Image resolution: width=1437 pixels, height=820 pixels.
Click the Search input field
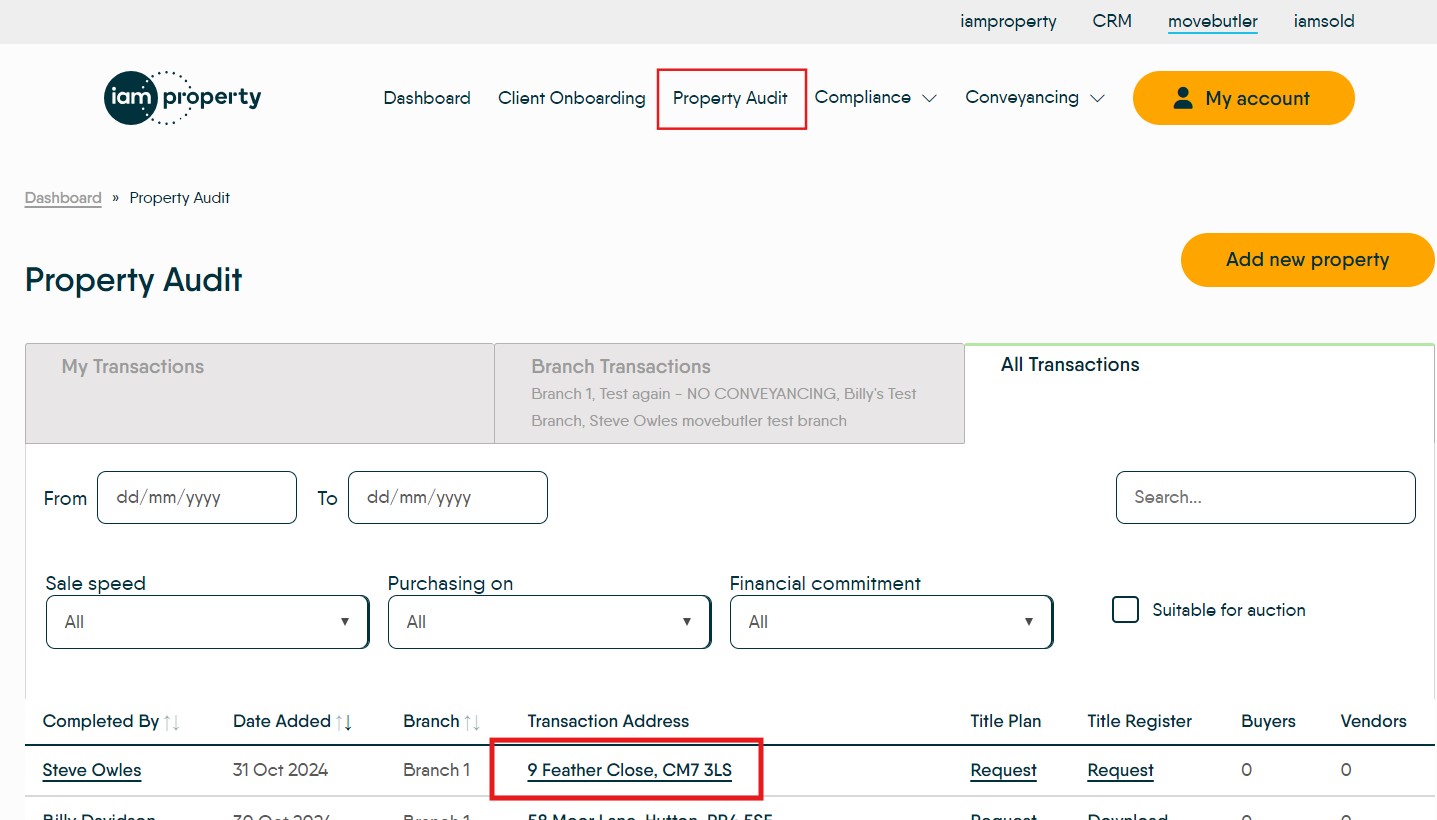1265,497
